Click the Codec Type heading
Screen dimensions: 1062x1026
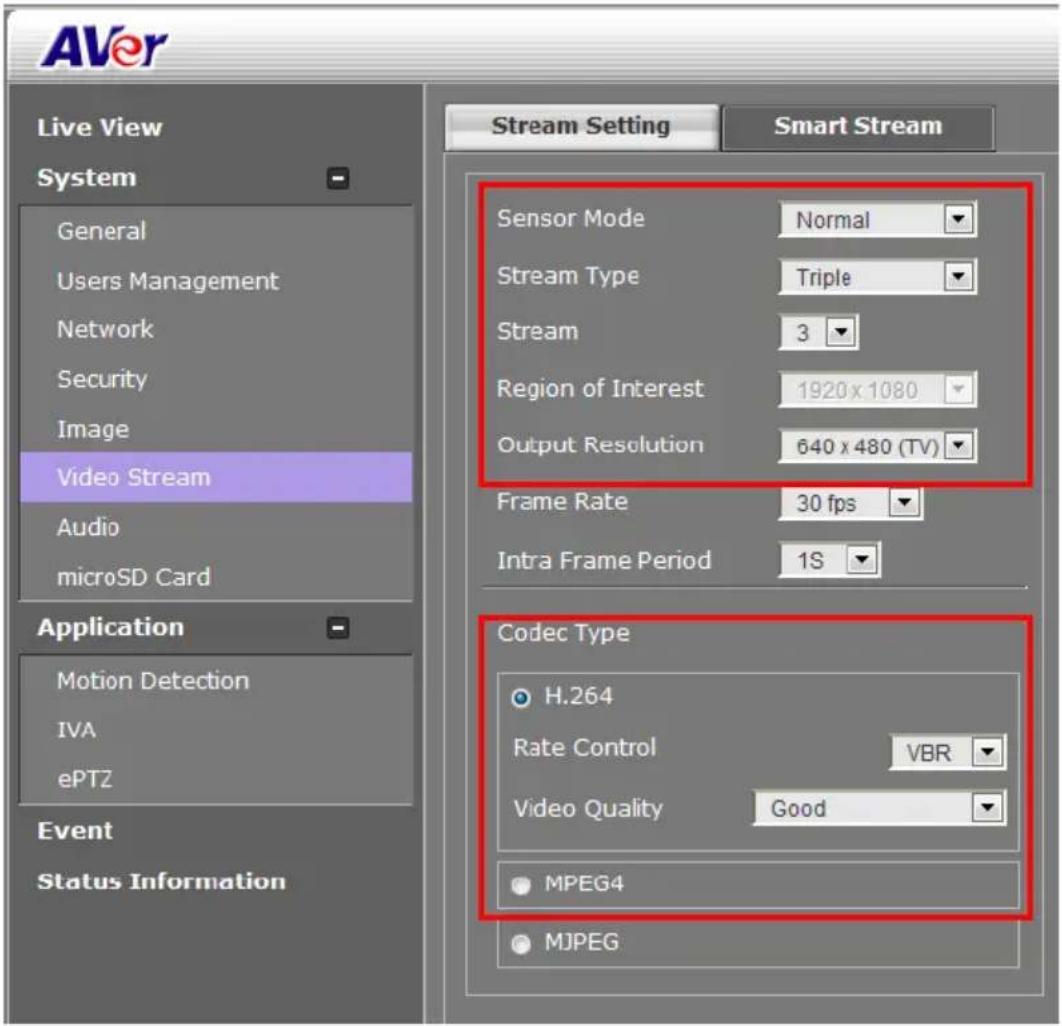(x=564, y=633)
